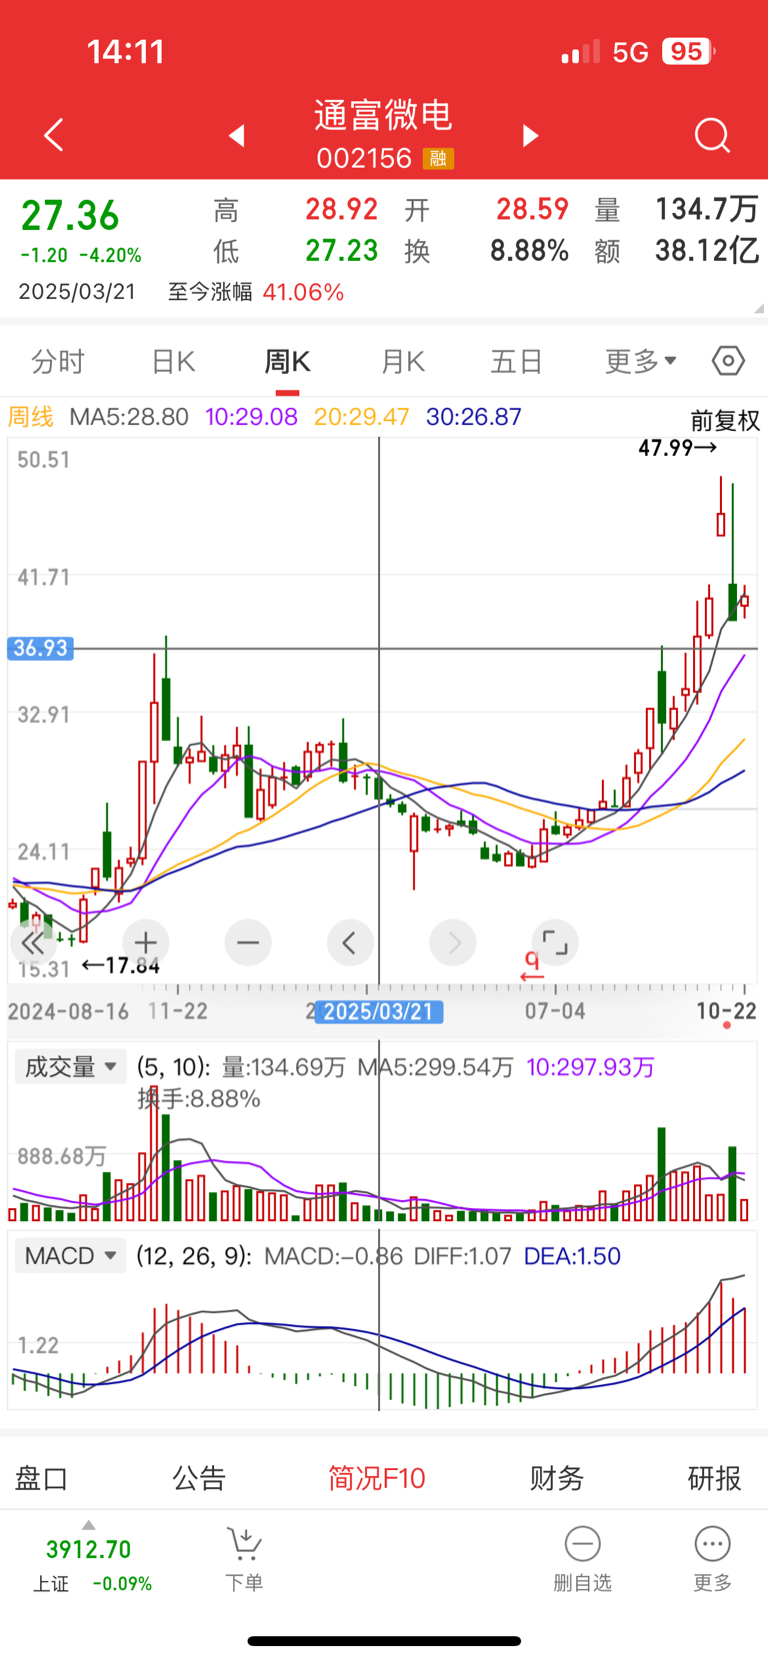
Task: Tap the 17.84 low price annotation
Action: [121, 965]
